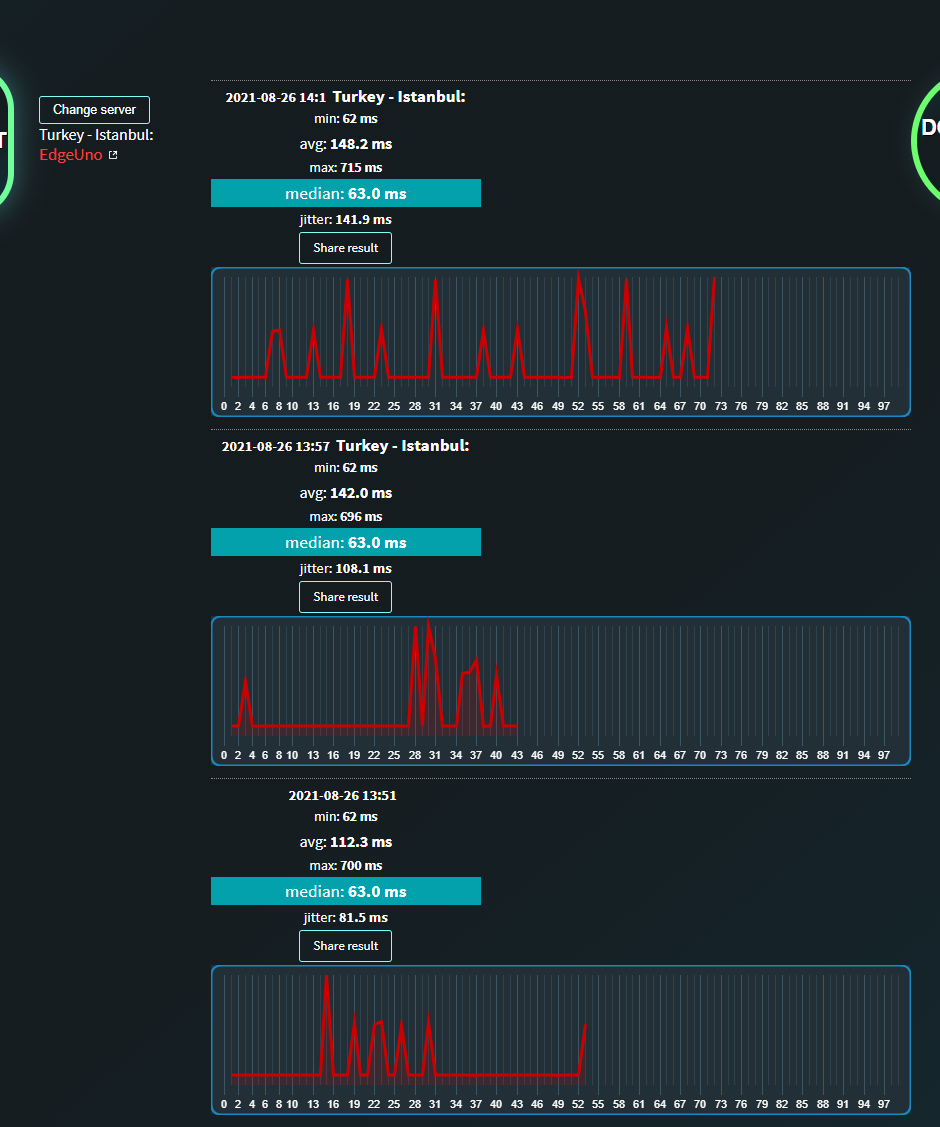Share result of the 112.3 ms avg test
Screen dimensions: 940x1127
click(346, 946)
